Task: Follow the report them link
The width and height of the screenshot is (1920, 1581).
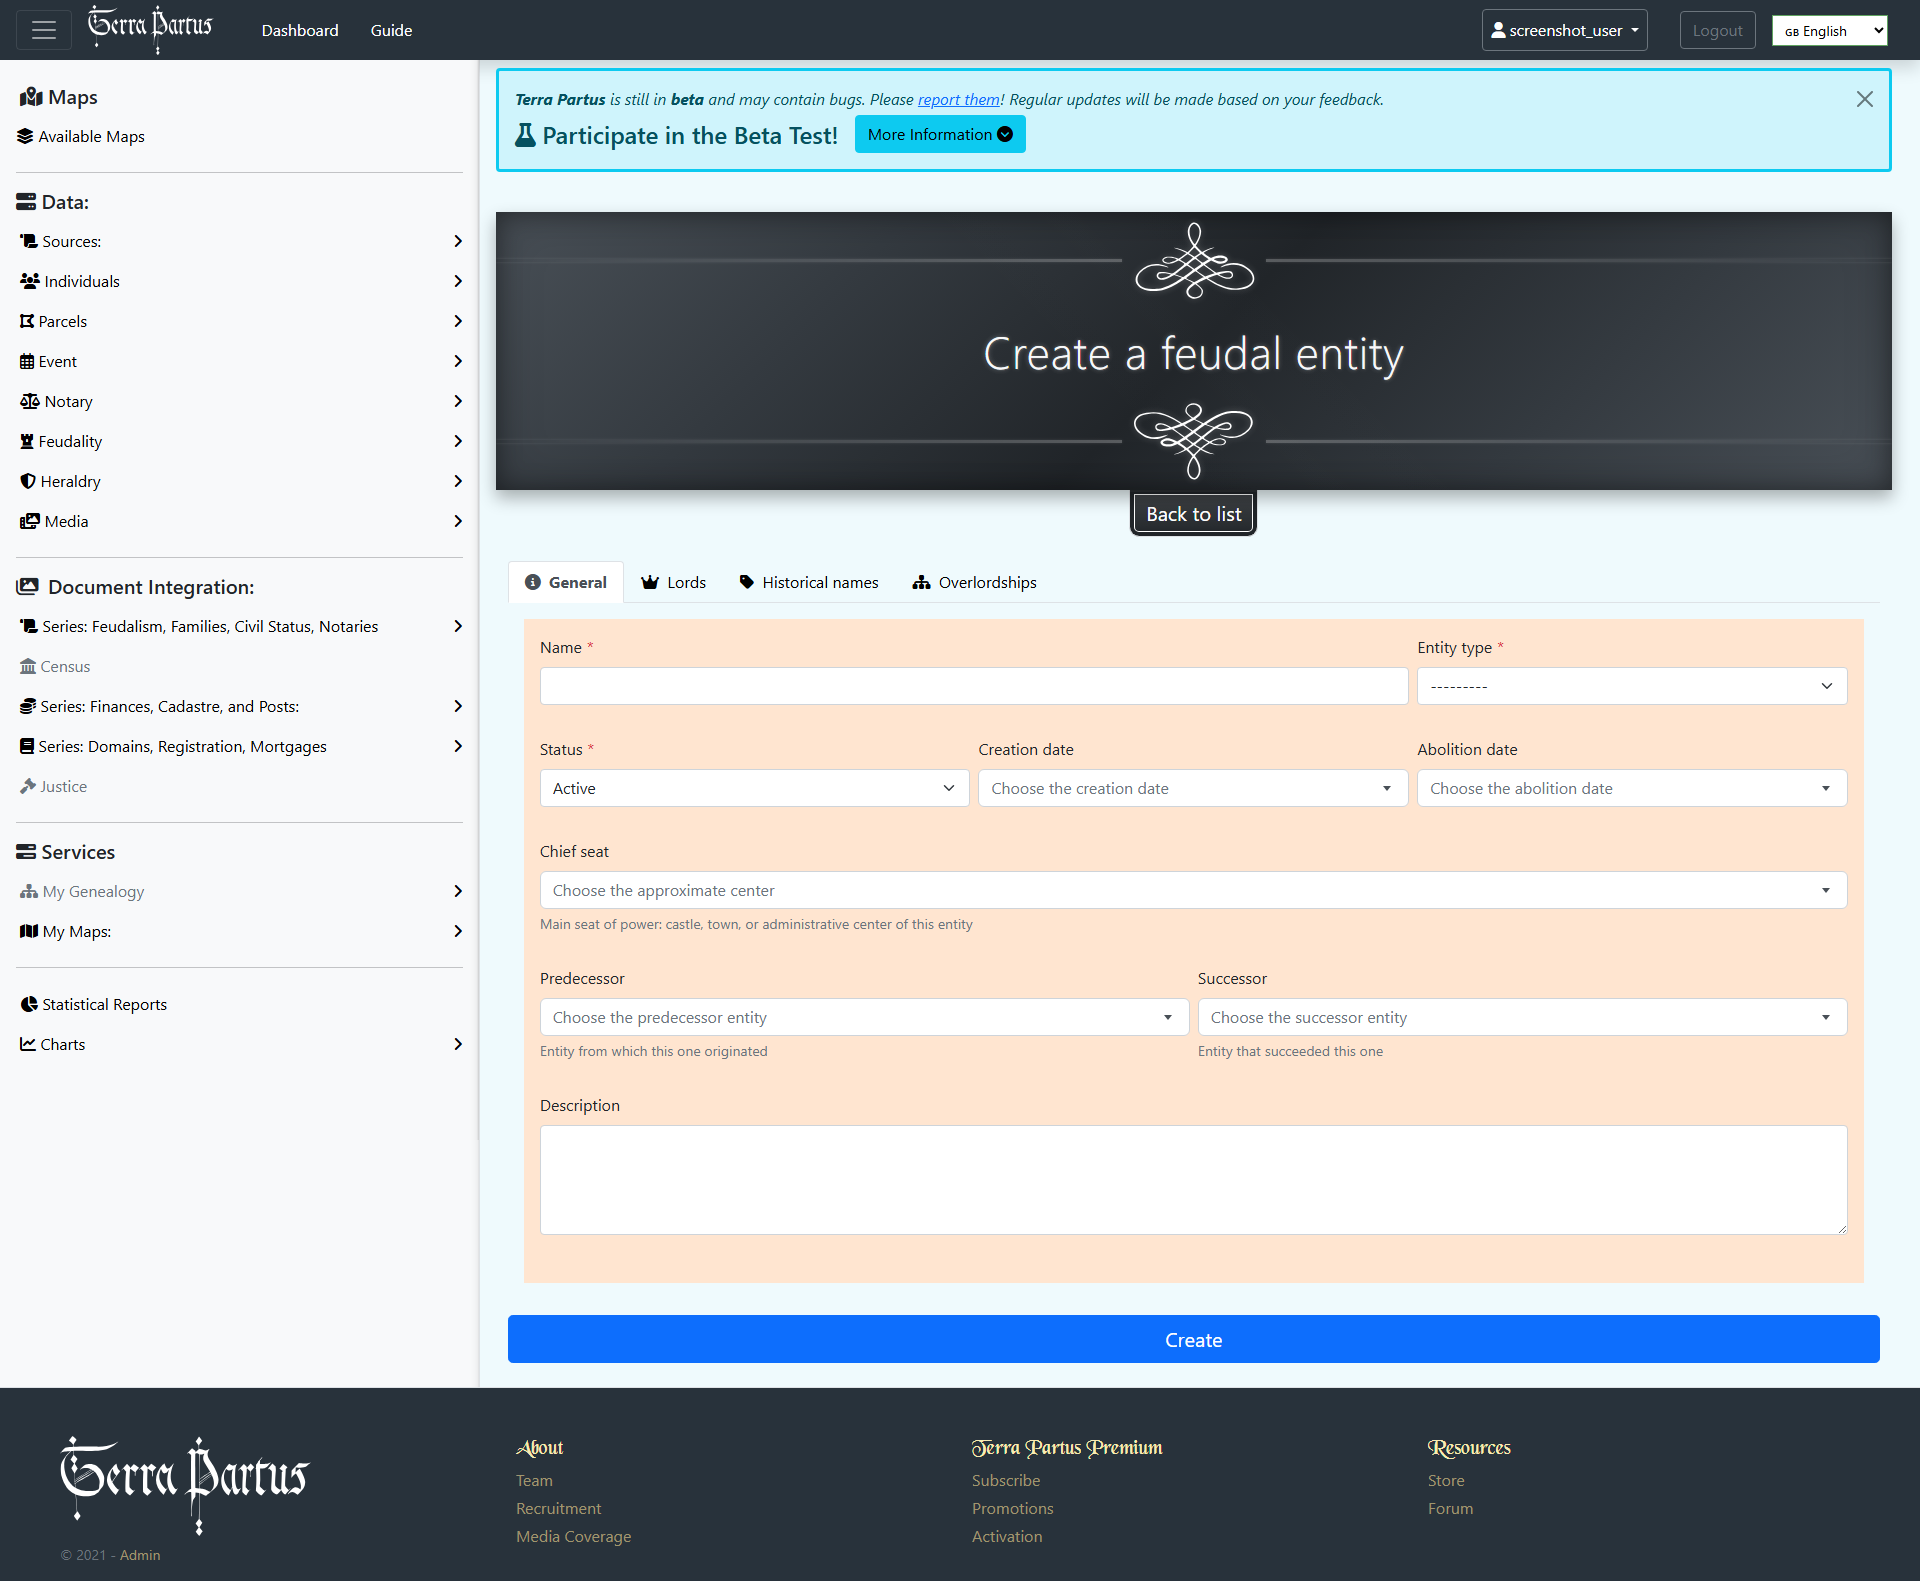Action: (958, 99)
